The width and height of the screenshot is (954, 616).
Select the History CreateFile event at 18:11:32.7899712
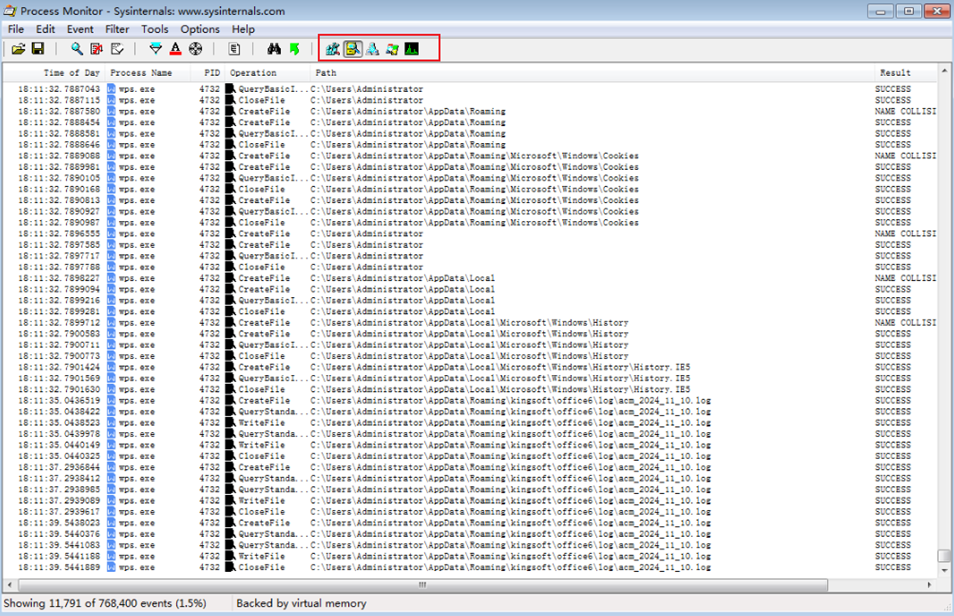pyautogui.click(x=470, y=323)
